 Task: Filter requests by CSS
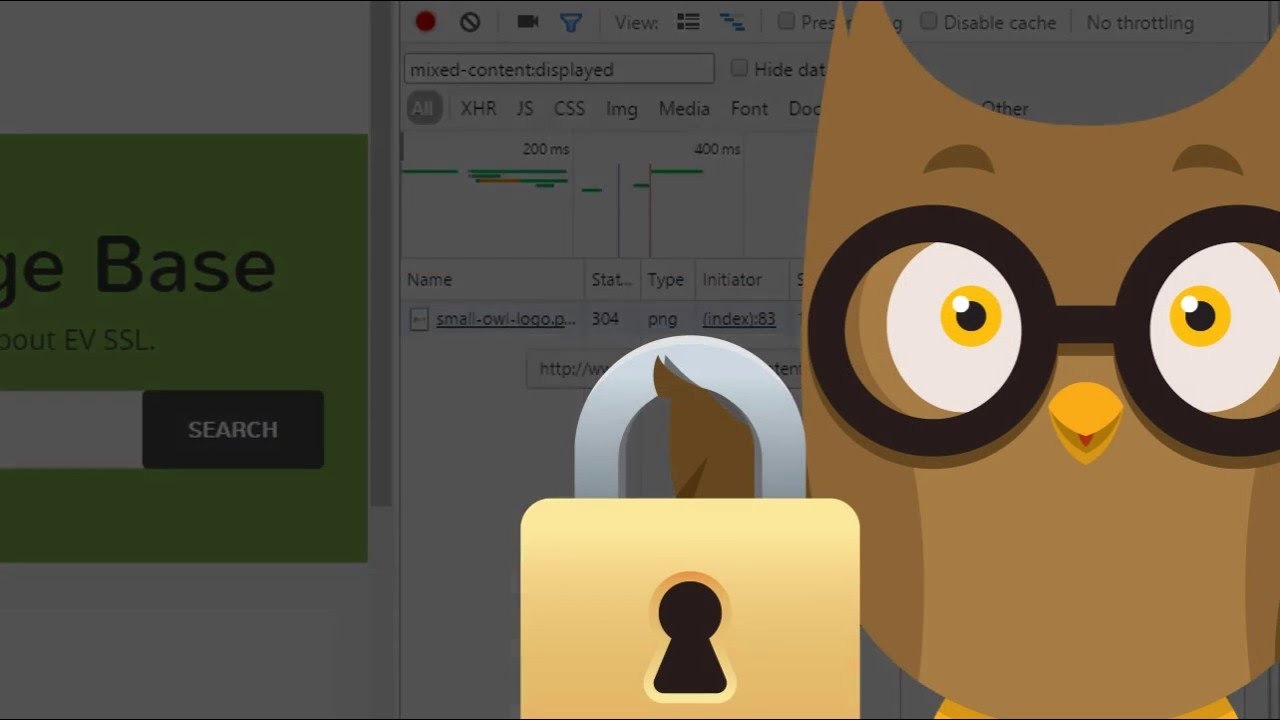[569, 109]
